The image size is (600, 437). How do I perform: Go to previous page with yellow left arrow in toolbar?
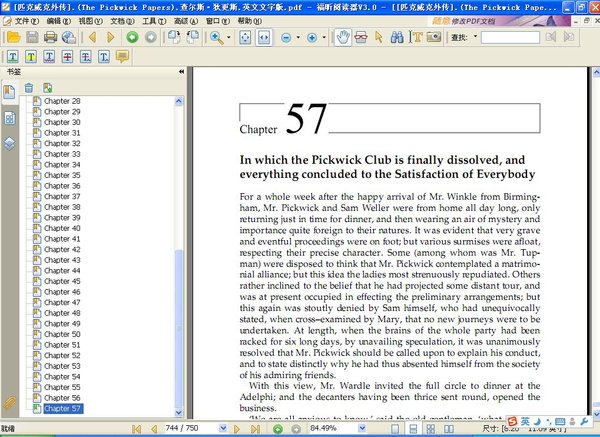point(92,37)
